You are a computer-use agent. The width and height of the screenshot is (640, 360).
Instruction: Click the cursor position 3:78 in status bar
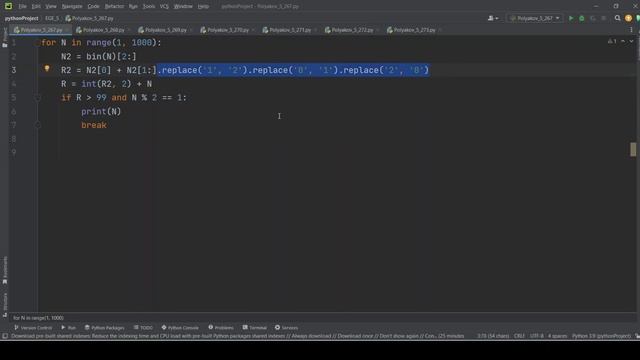coord(493,336)
